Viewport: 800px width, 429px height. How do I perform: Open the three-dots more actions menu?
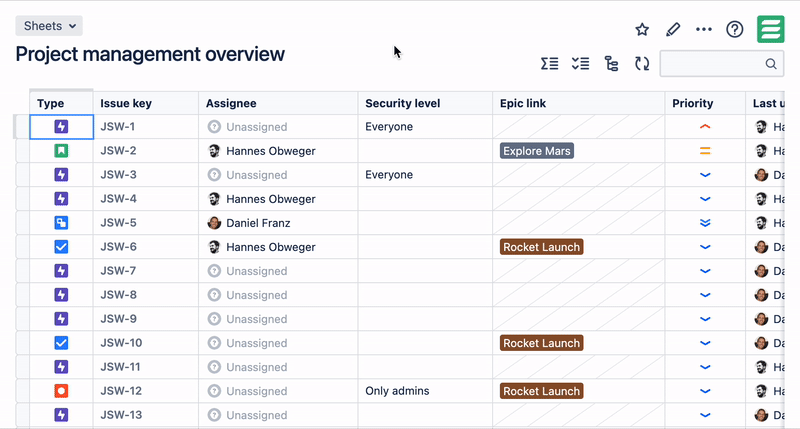(x=704, y=30)
